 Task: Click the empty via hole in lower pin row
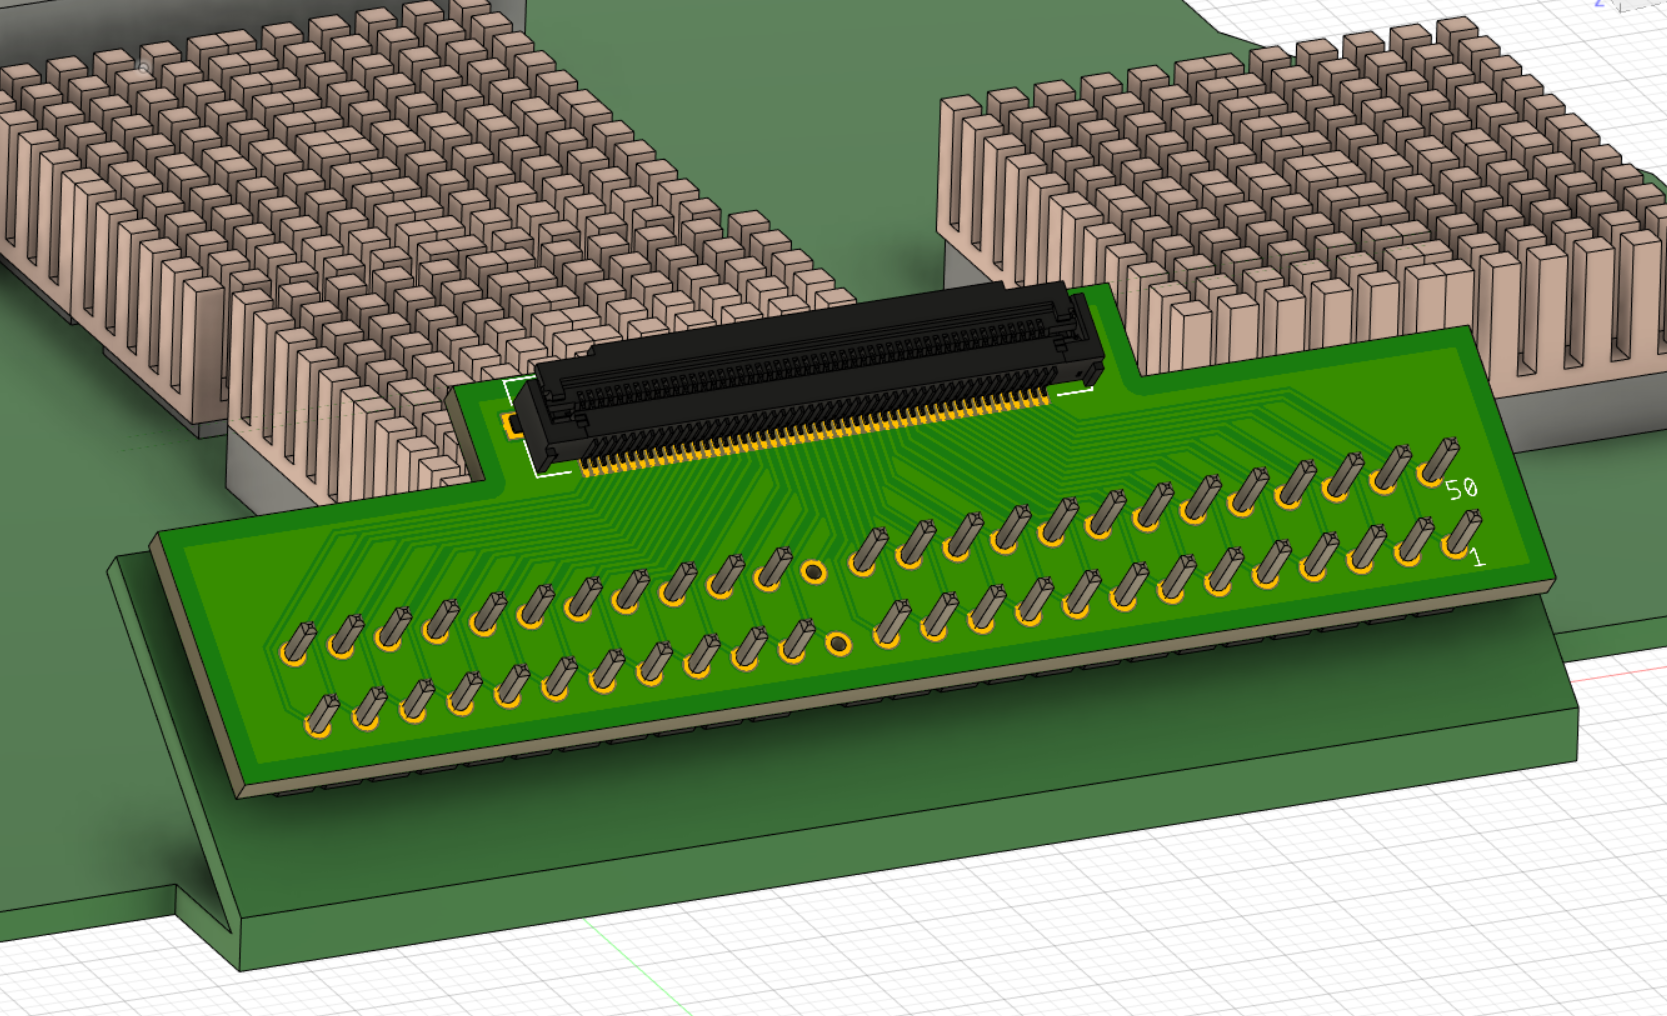coord(839,644)
